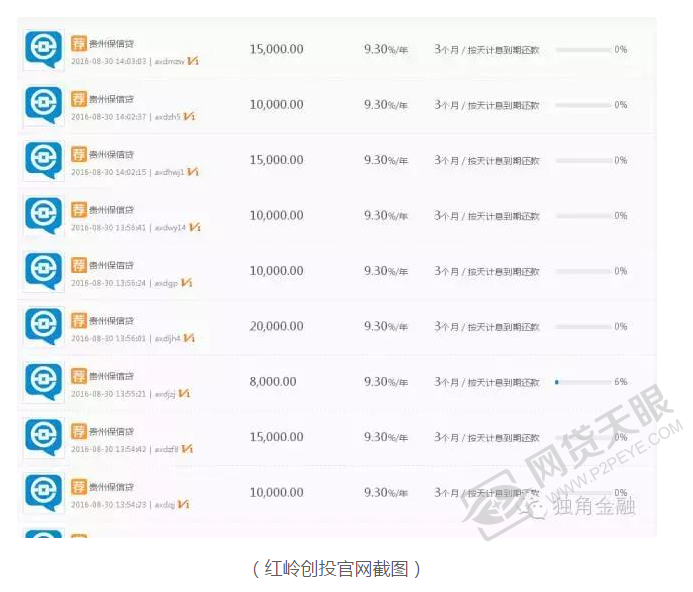Click the V1 level badge beside axdgp

(x=187, y=283)
